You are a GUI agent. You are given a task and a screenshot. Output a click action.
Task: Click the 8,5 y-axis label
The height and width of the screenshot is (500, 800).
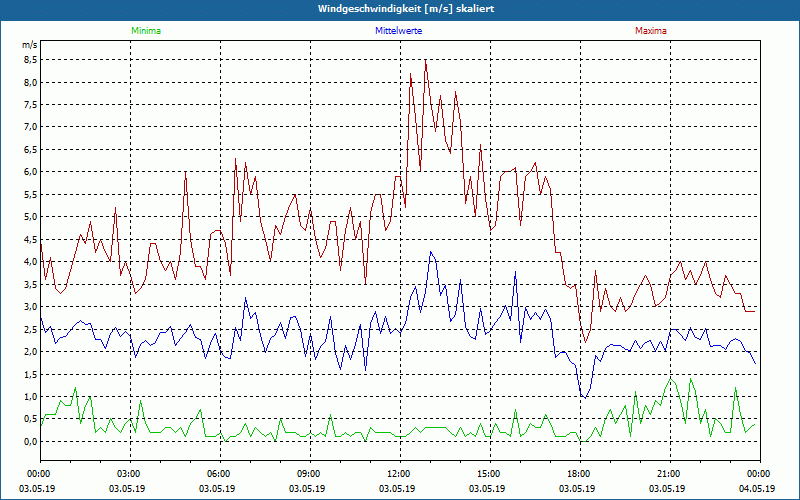tap(31, 60)
